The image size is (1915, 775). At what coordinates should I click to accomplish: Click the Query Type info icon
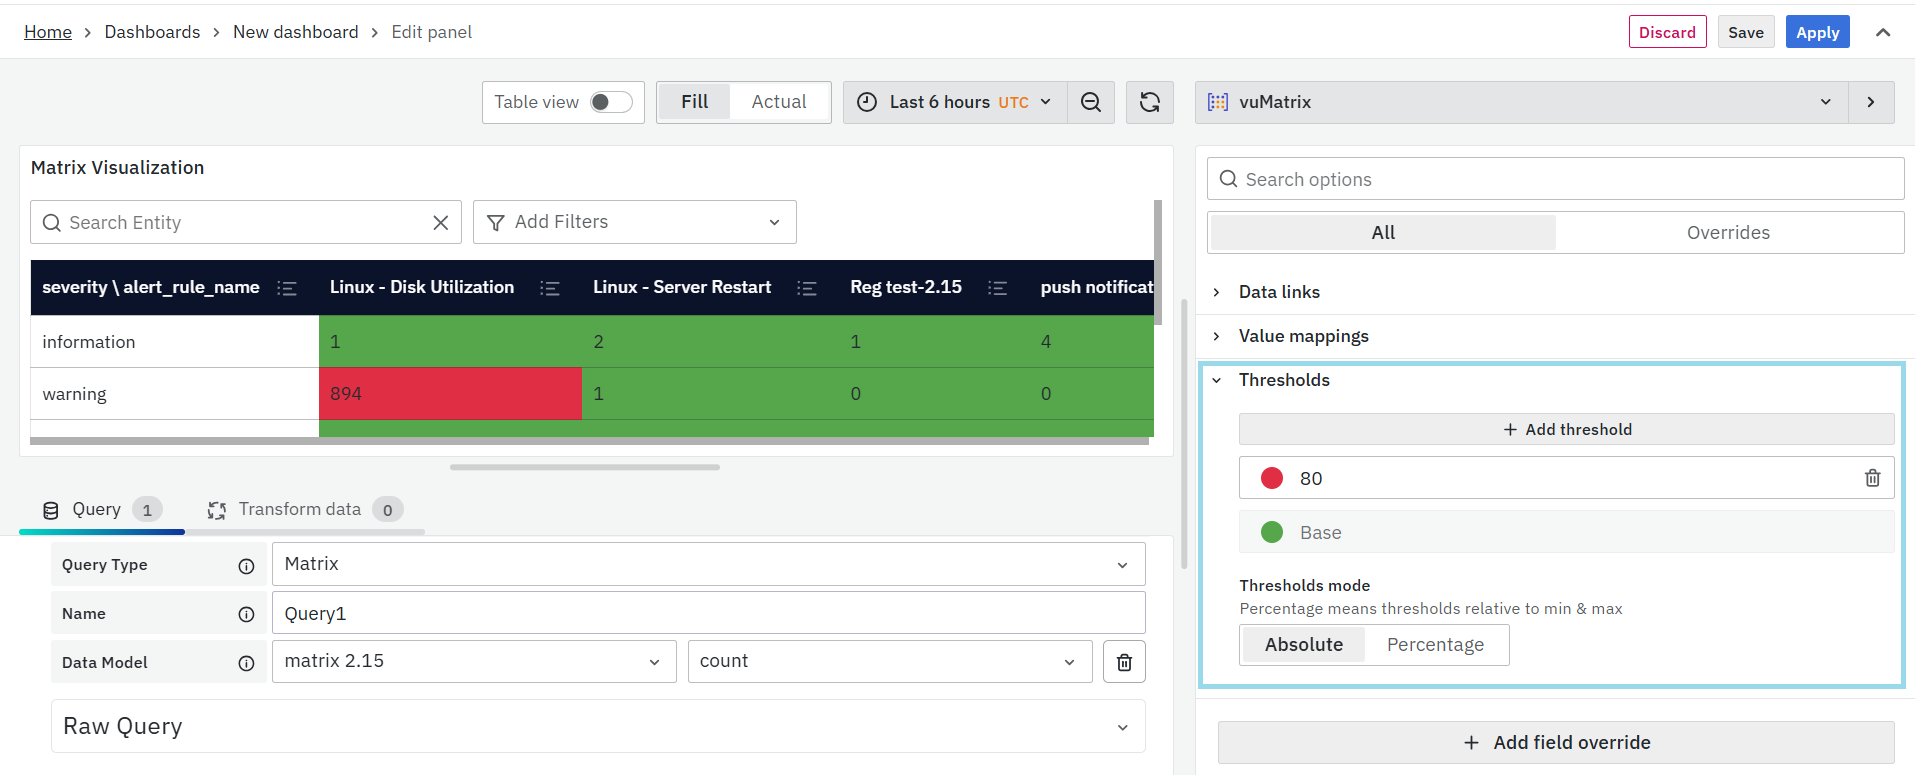pyautogui.click(x=246, y=566)
